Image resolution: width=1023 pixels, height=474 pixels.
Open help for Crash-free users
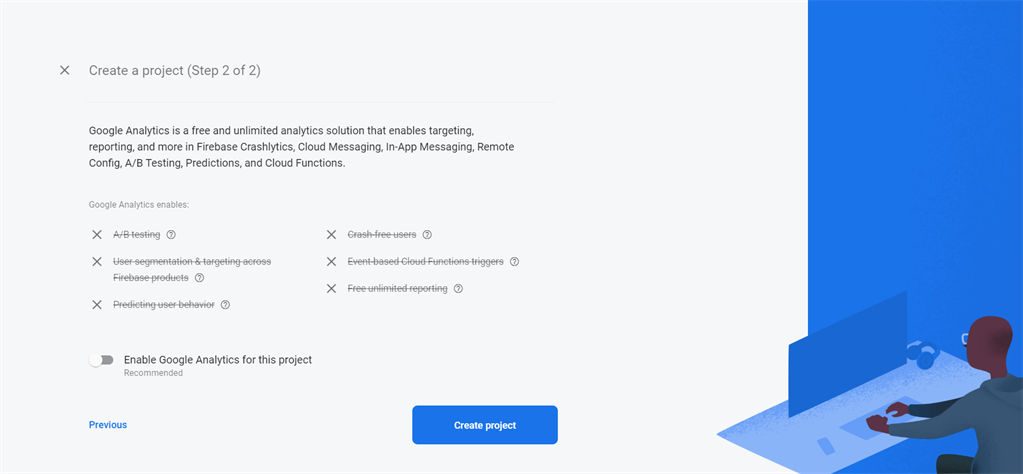(x=427, y=235)
